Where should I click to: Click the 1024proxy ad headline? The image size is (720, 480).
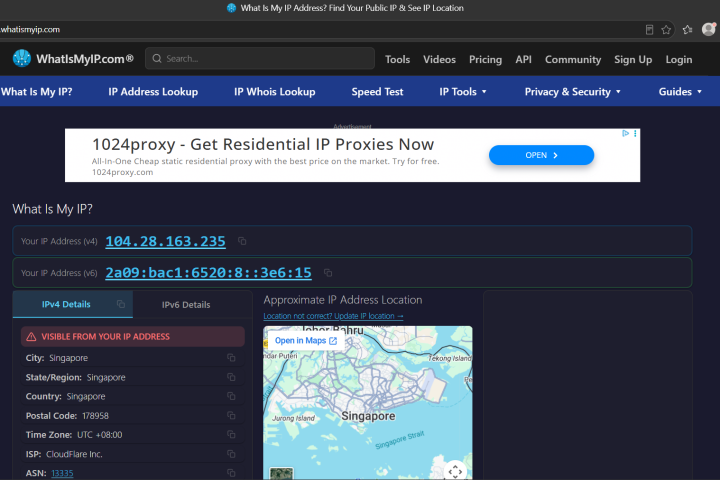(x=263, y=144)
